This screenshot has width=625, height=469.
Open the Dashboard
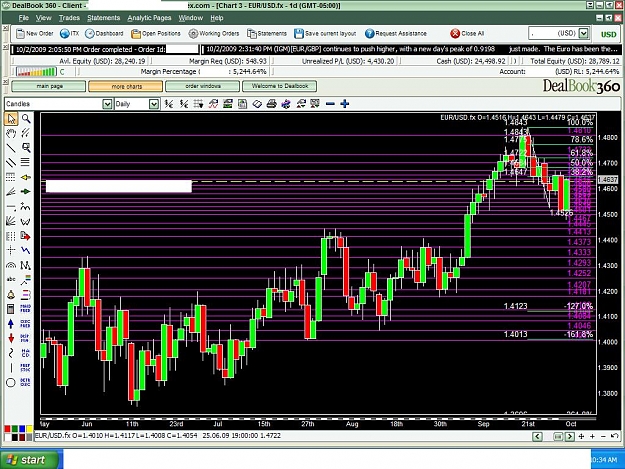coord(104,33)
